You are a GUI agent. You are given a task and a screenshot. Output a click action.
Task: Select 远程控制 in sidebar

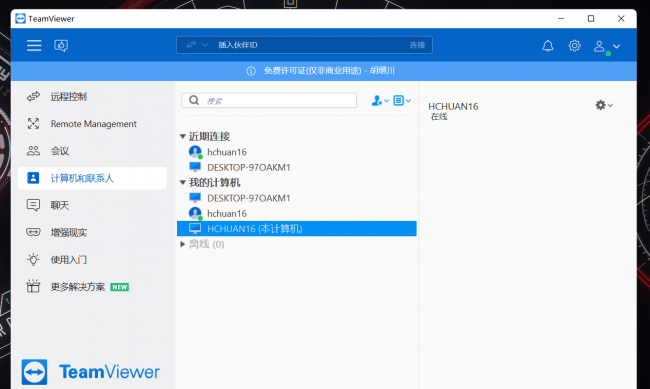tap(92, 97)
